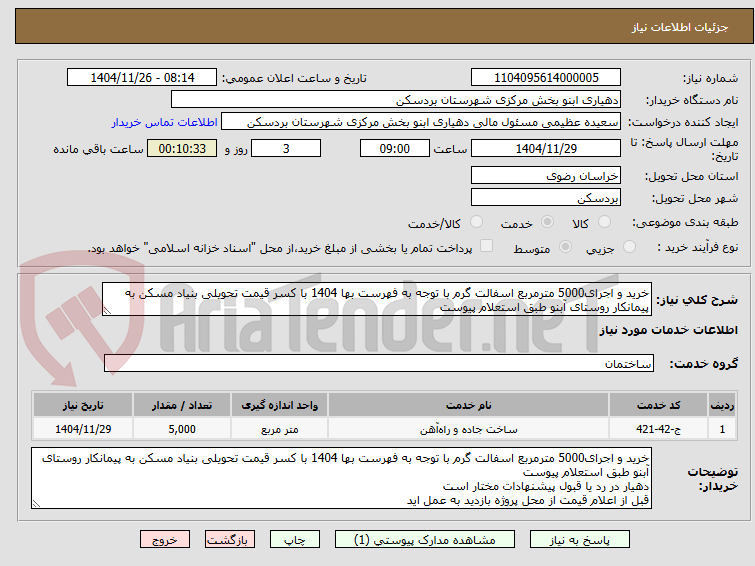Screen dimensions: 755x566
Task: Click the resize handle of توضیحات خریدار box
Action: click(36, 504)
